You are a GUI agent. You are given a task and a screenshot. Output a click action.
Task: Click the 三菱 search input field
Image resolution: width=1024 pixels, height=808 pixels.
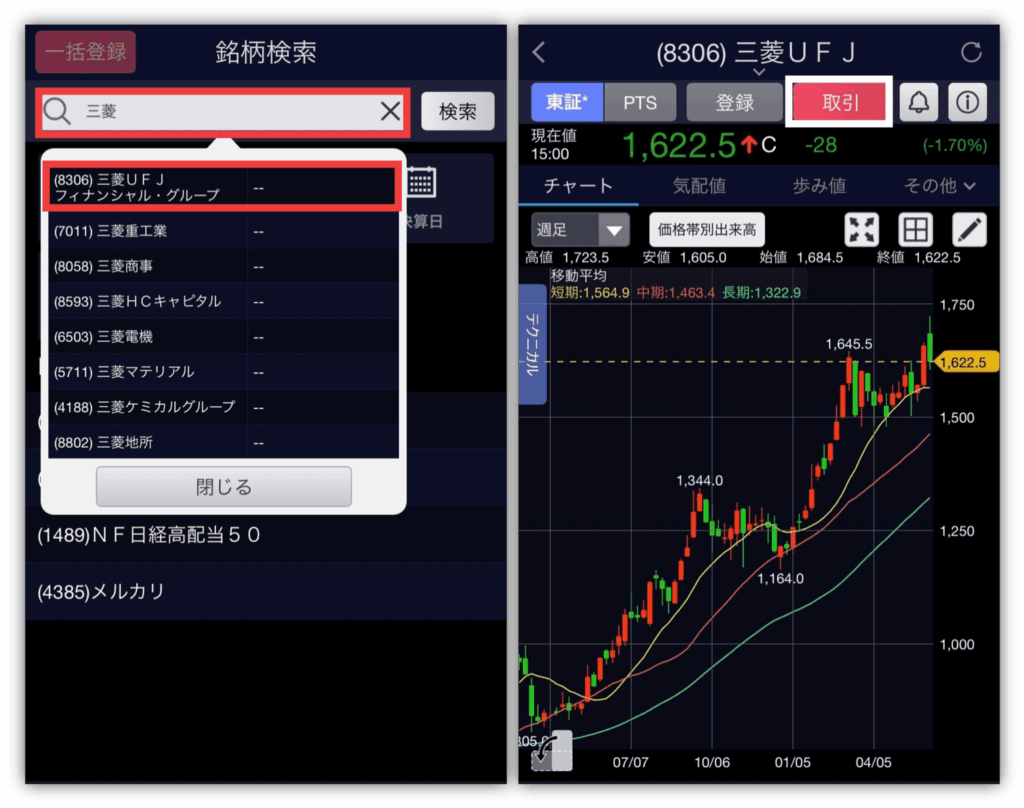click(x=220, y=112)
